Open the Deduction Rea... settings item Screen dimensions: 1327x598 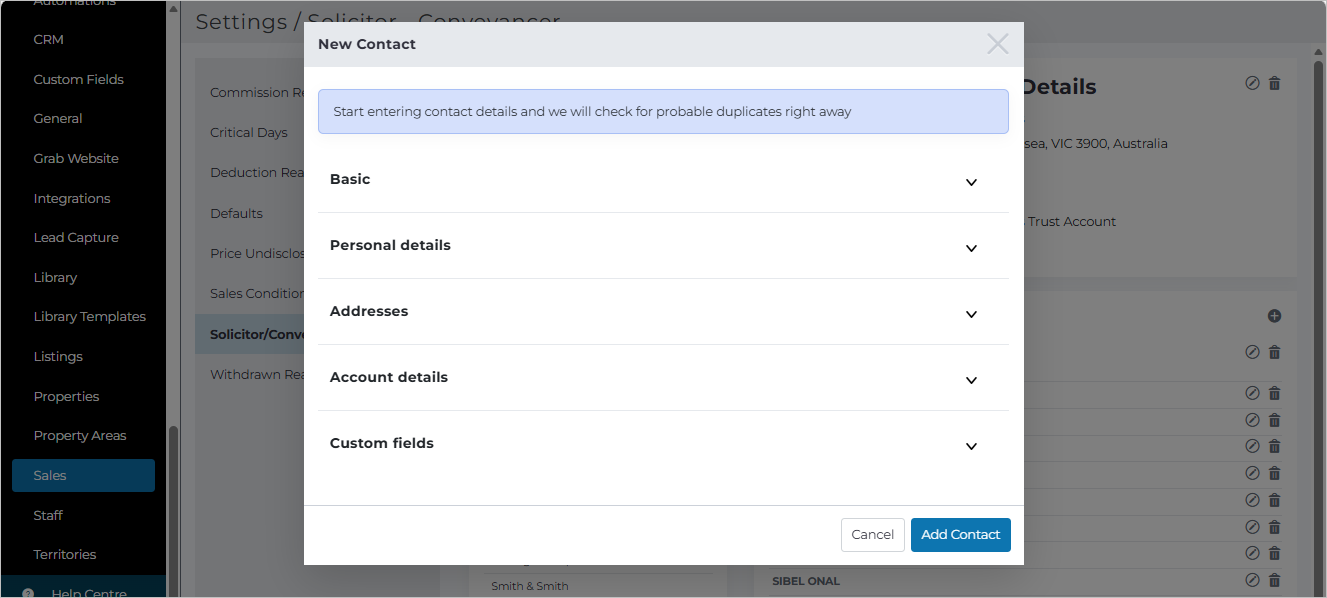[x=257, y=172]
